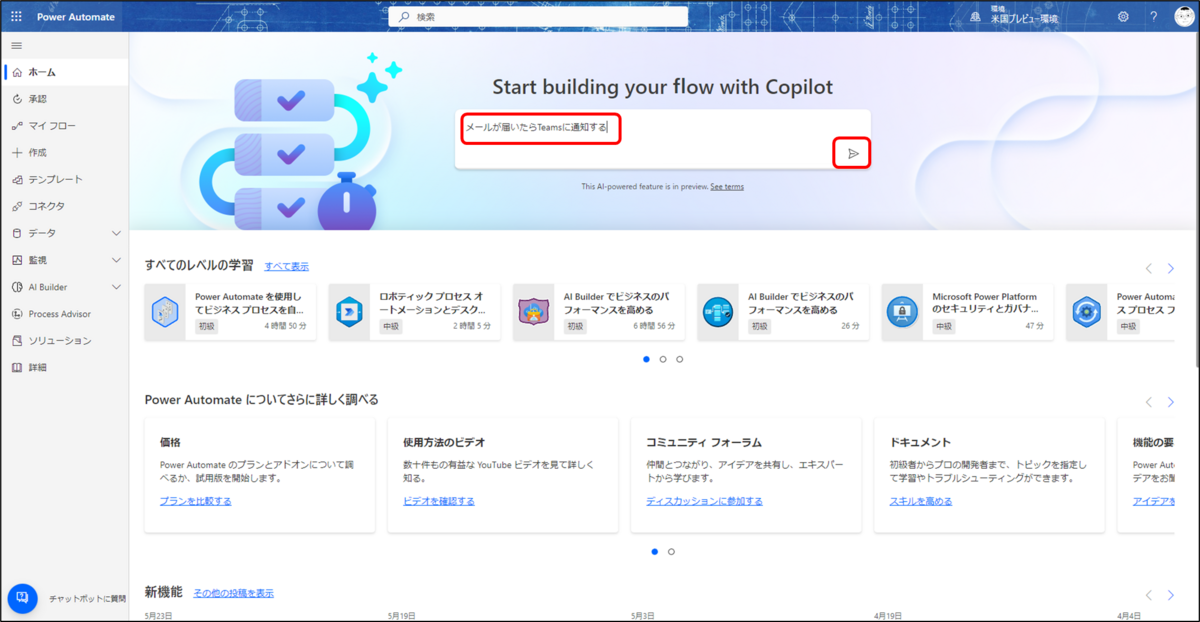Open Microsoft Power Platform security card thumbnail
1200x622 pixels.
[x=902, y=312]
